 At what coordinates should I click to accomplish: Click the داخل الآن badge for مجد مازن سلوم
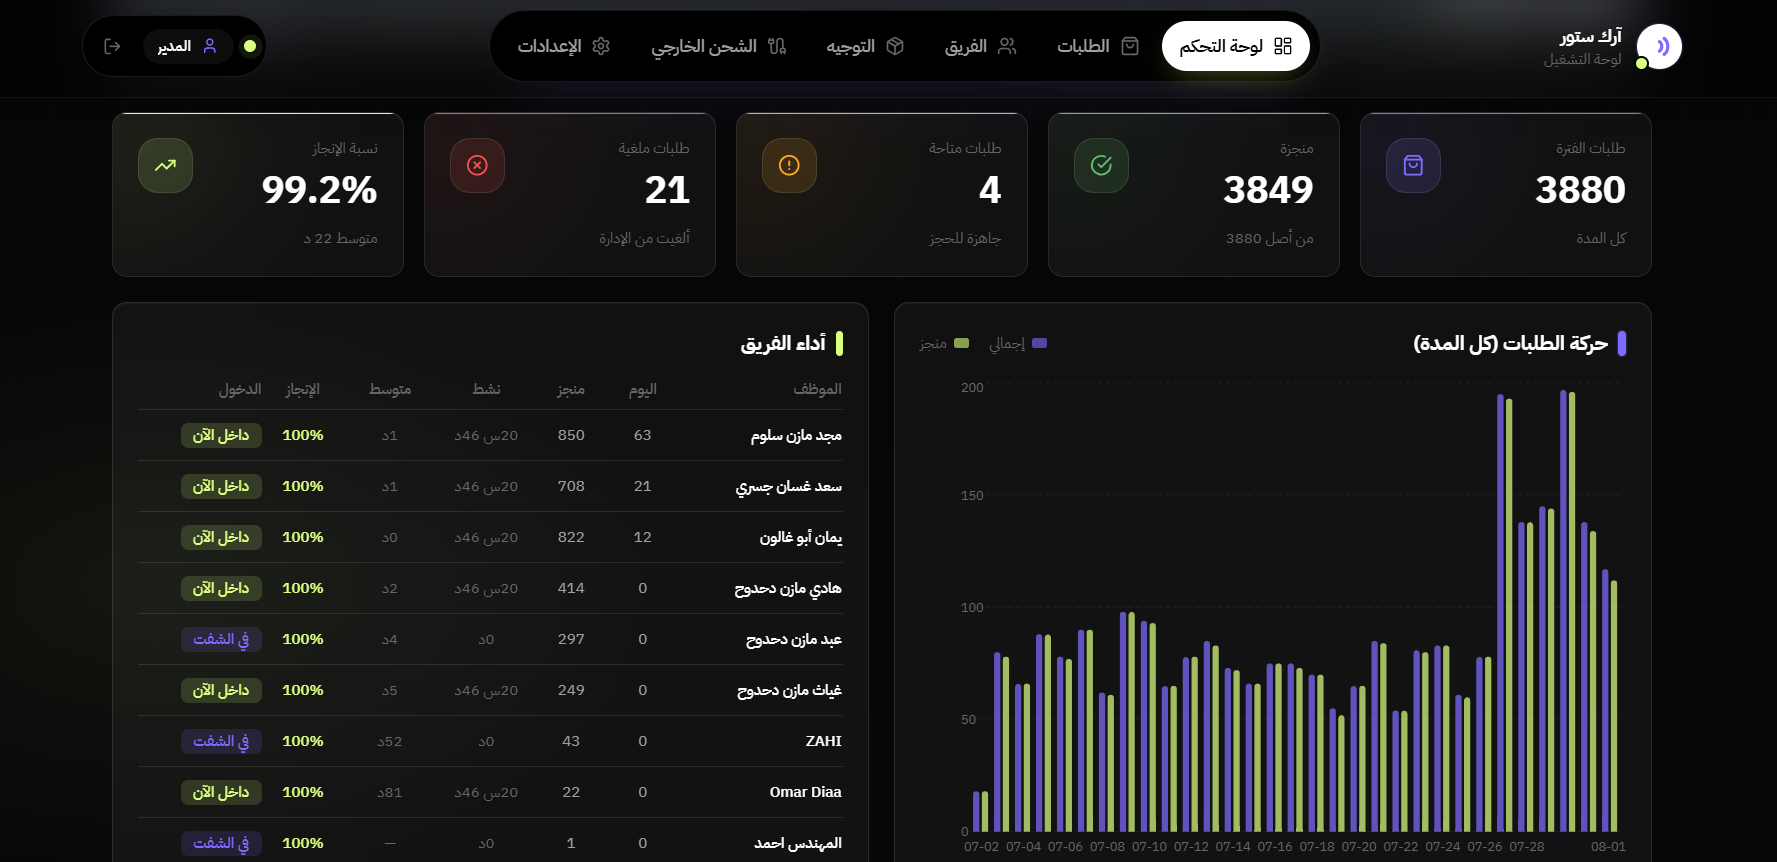(221, 435)
